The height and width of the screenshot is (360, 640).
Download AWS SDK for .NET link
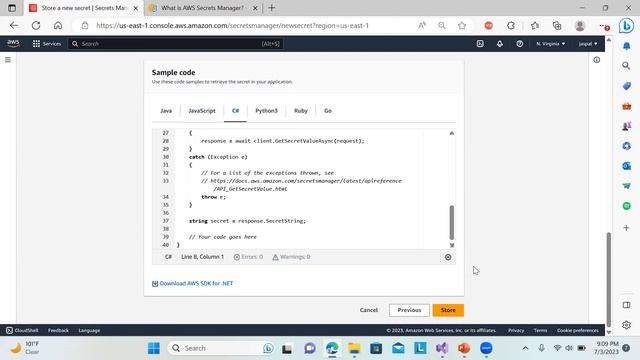(x=192, y=283)
